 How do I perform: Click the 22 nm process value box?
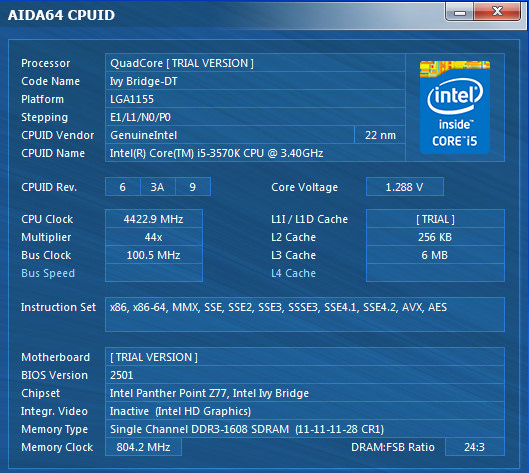click(x=380, y=135)
